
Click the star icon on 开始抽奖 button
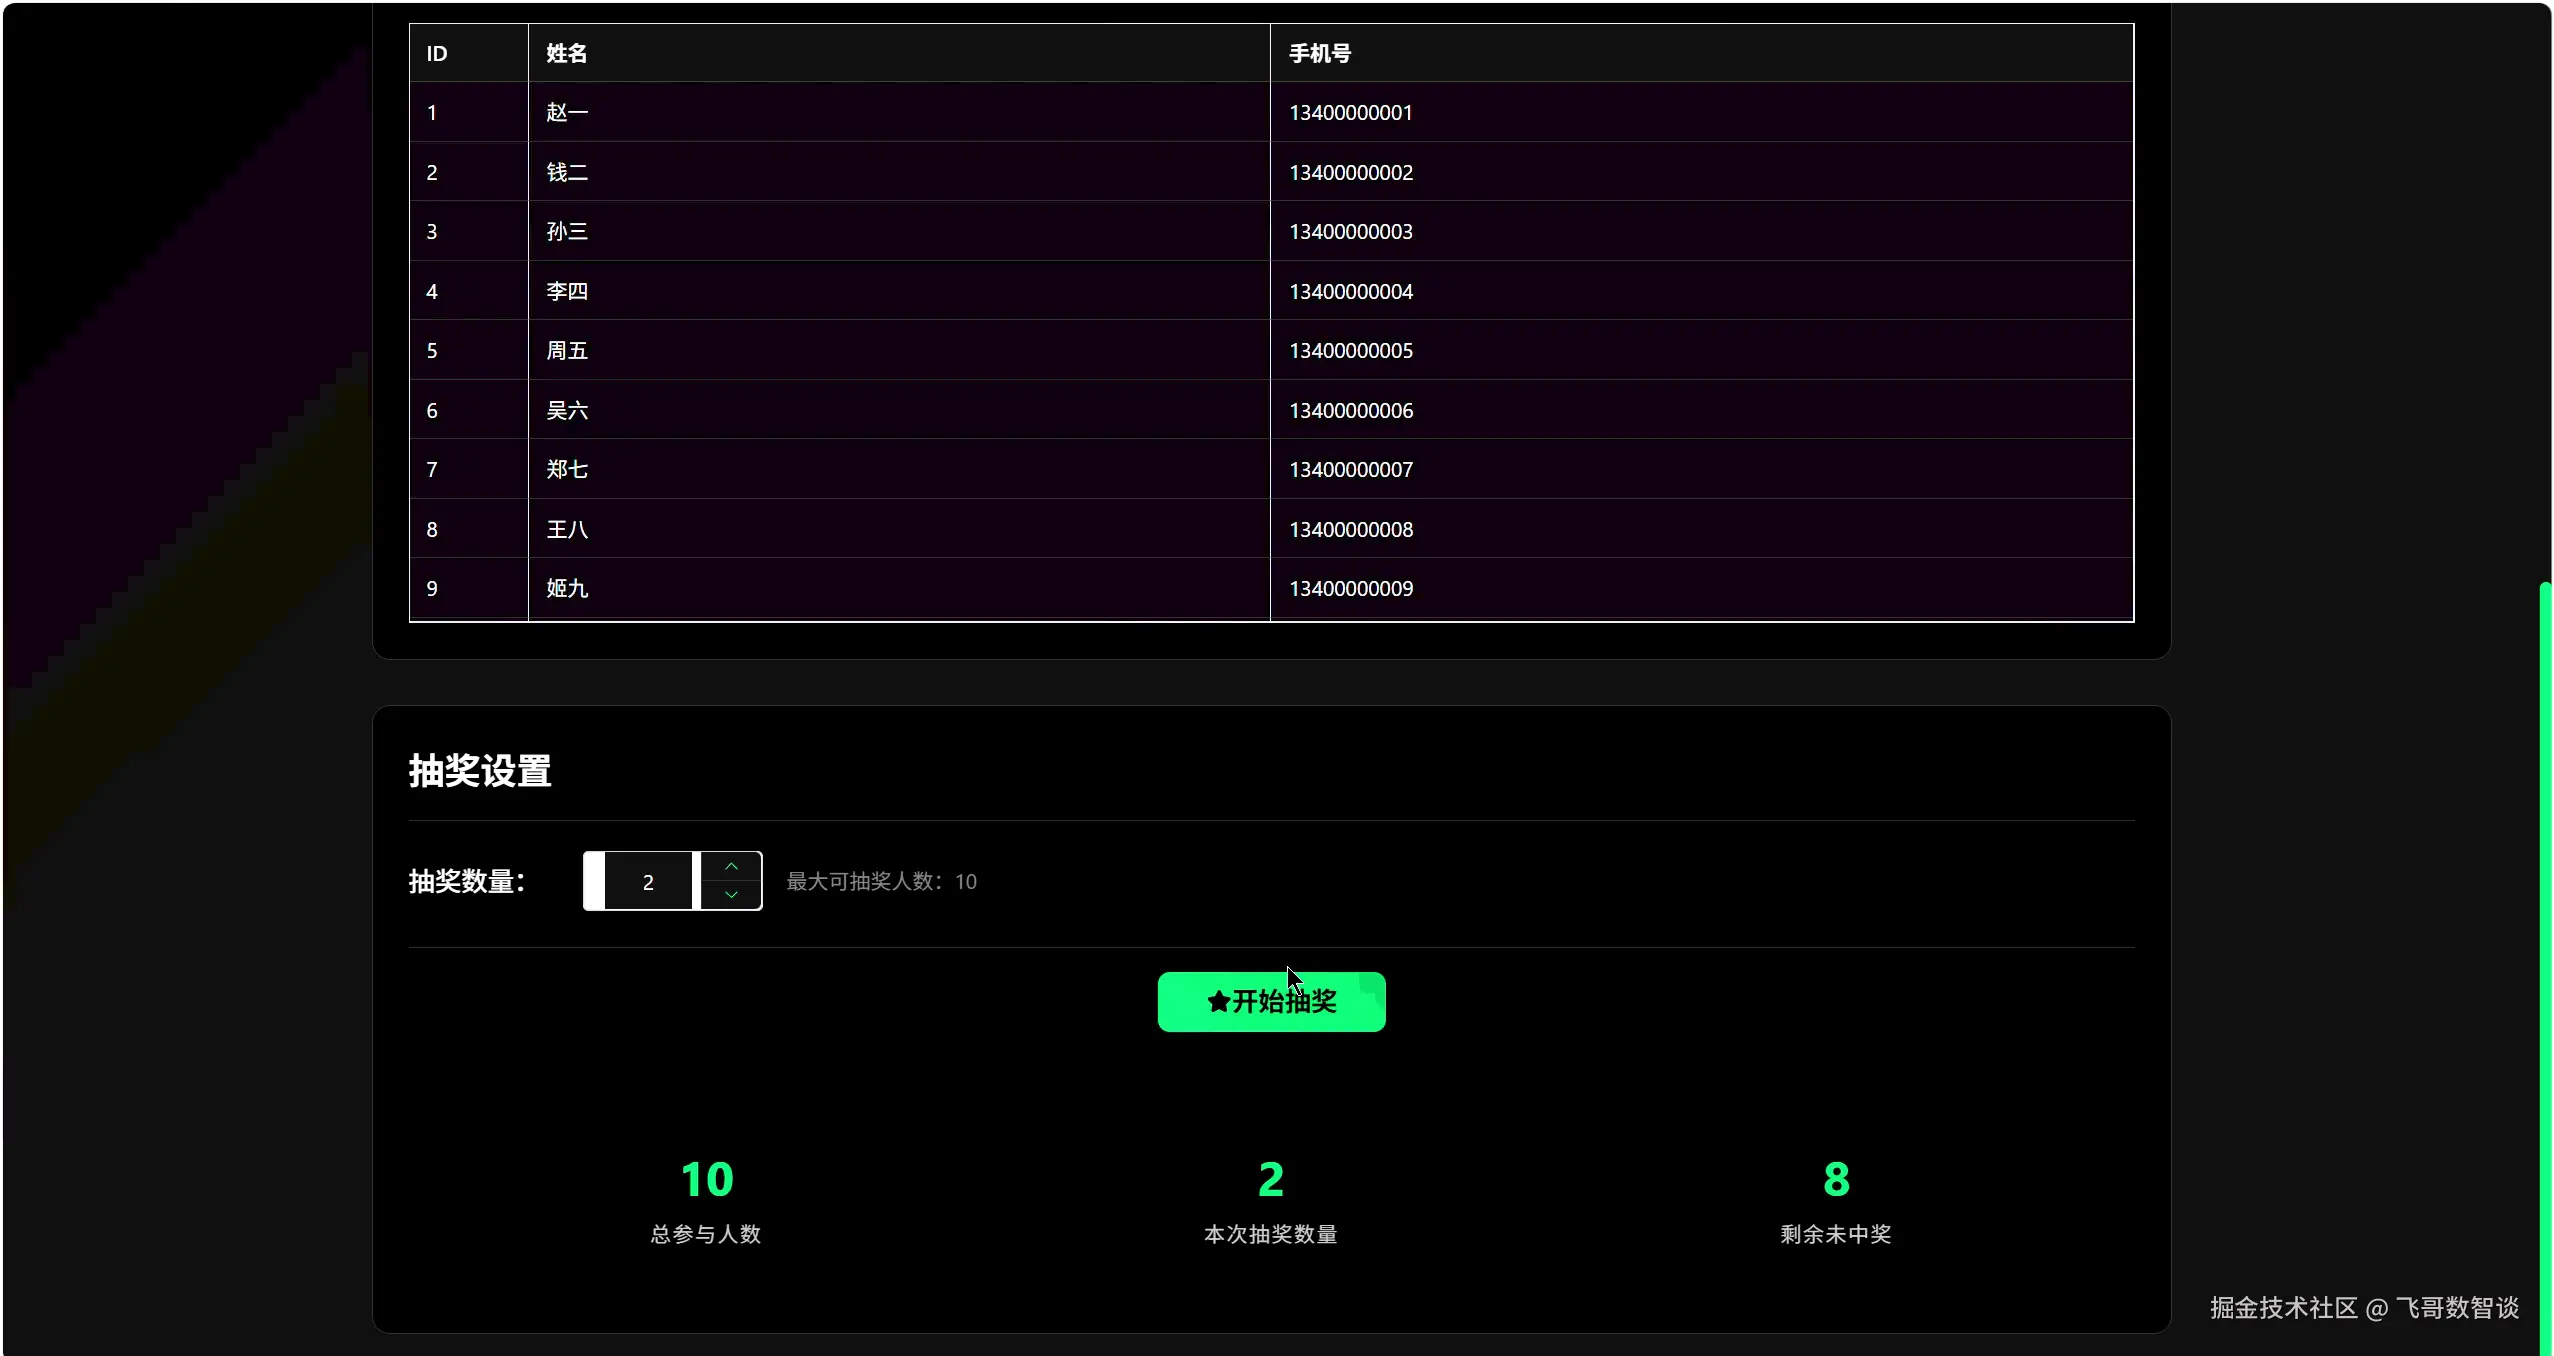[x=1218, y=1001]
